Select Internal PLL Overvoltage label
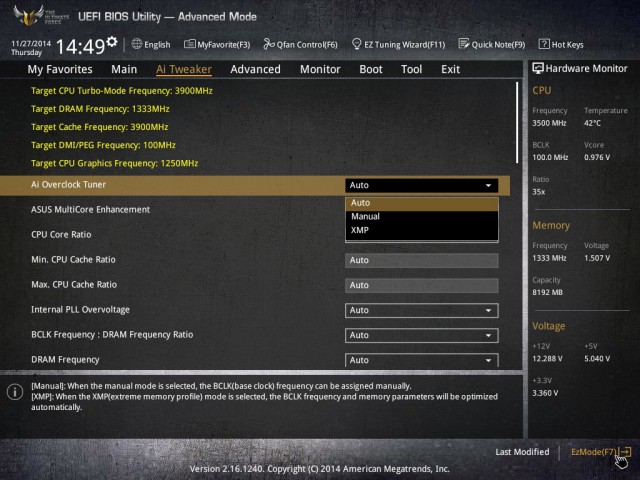 (80, 310)
